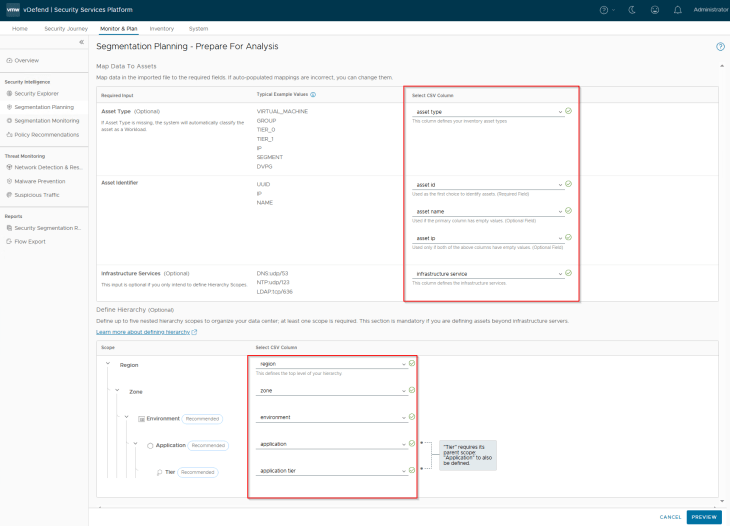Click the Preview button
This screenshot has width=730, height=526.
click(704, 517)
